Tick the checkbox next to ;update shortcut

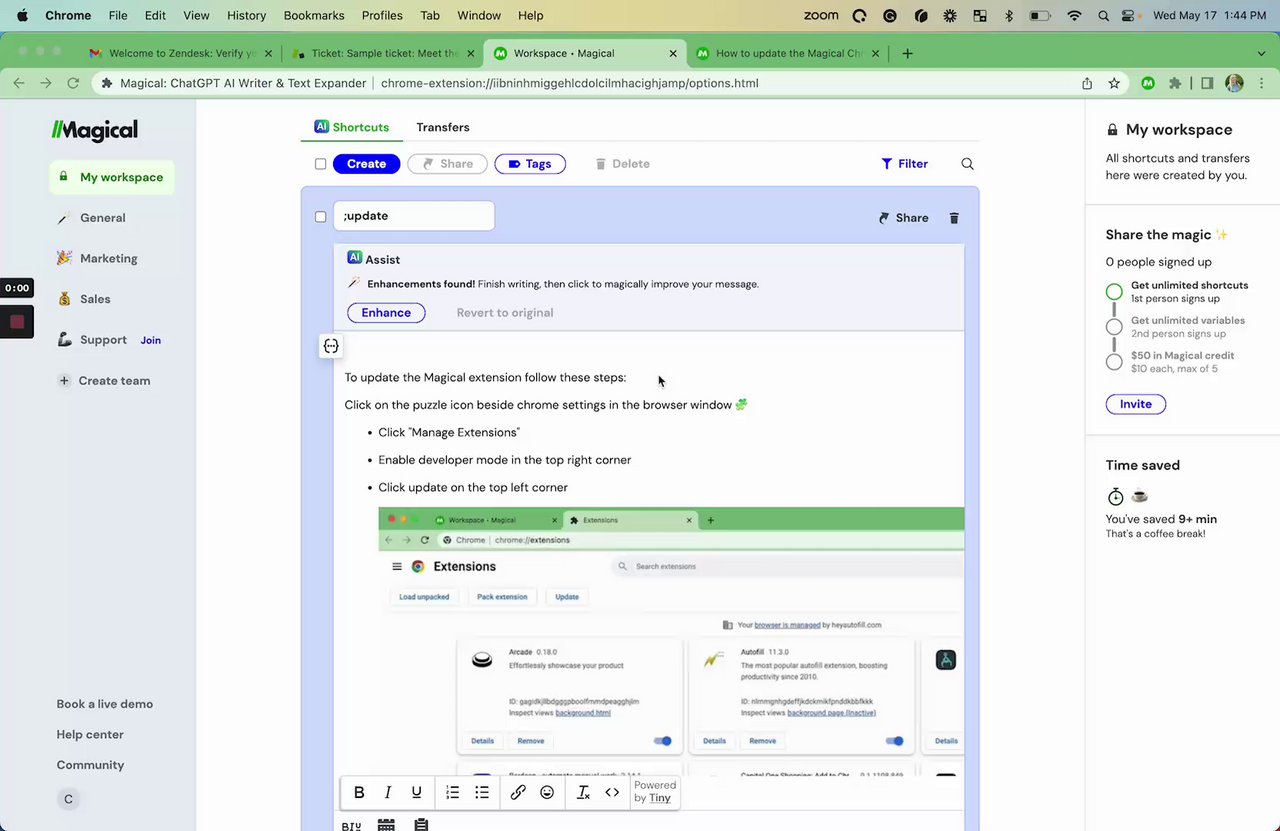(x=320, y=216)
